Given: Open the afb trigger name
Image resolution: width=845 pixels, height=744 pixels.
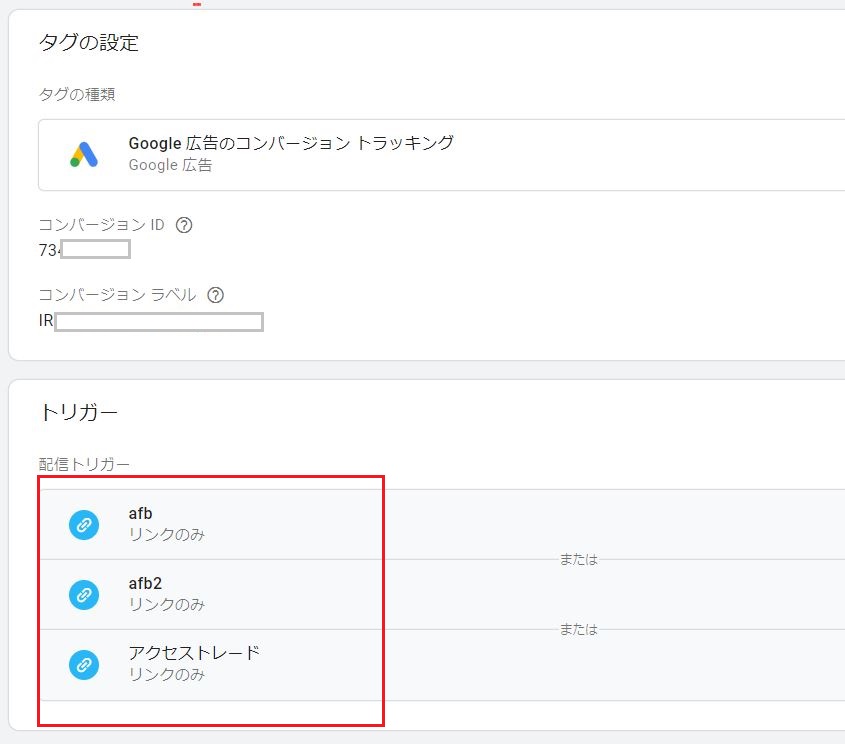Looking at the screenshot, I should tap(141, 514).
